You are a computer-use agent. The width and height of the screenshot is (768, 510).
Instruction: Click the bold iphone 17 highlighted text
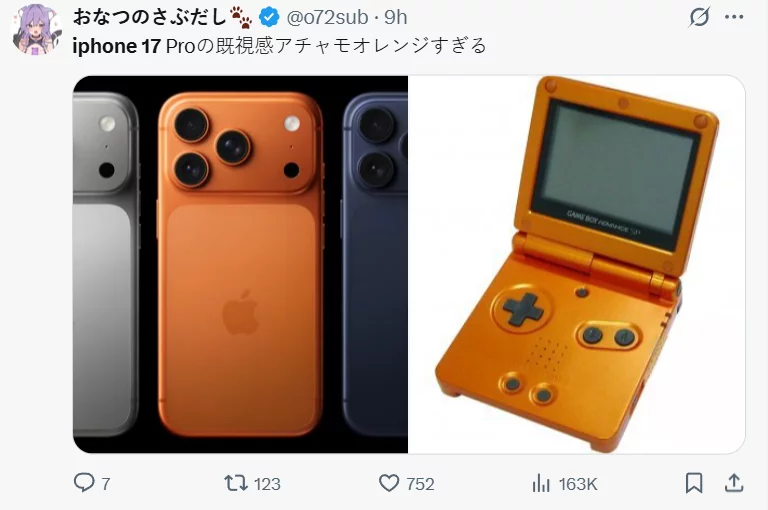tap(117, 46)
